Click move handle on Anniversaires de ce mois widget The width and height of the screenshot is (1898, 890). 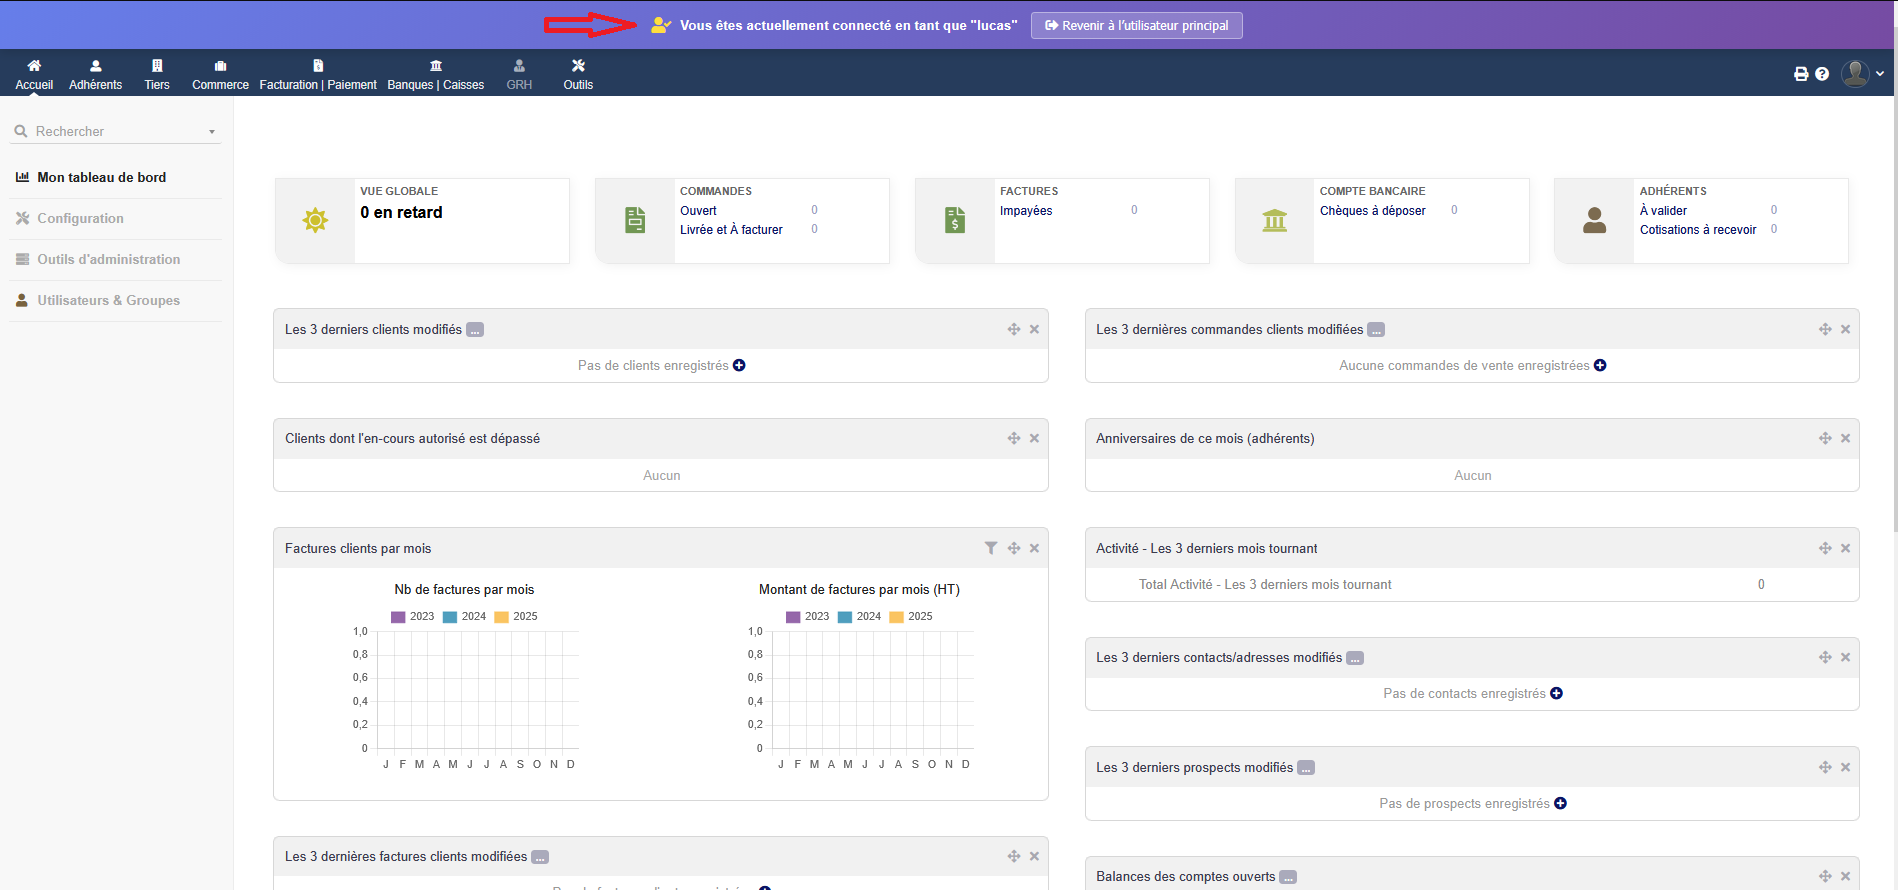pos(1824,438)
